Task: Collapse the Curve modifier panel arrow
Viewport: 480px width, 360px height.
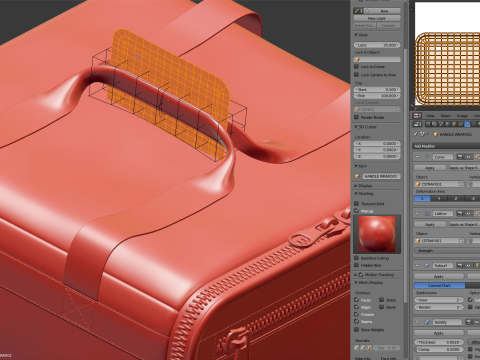Action: pos(417,156)
